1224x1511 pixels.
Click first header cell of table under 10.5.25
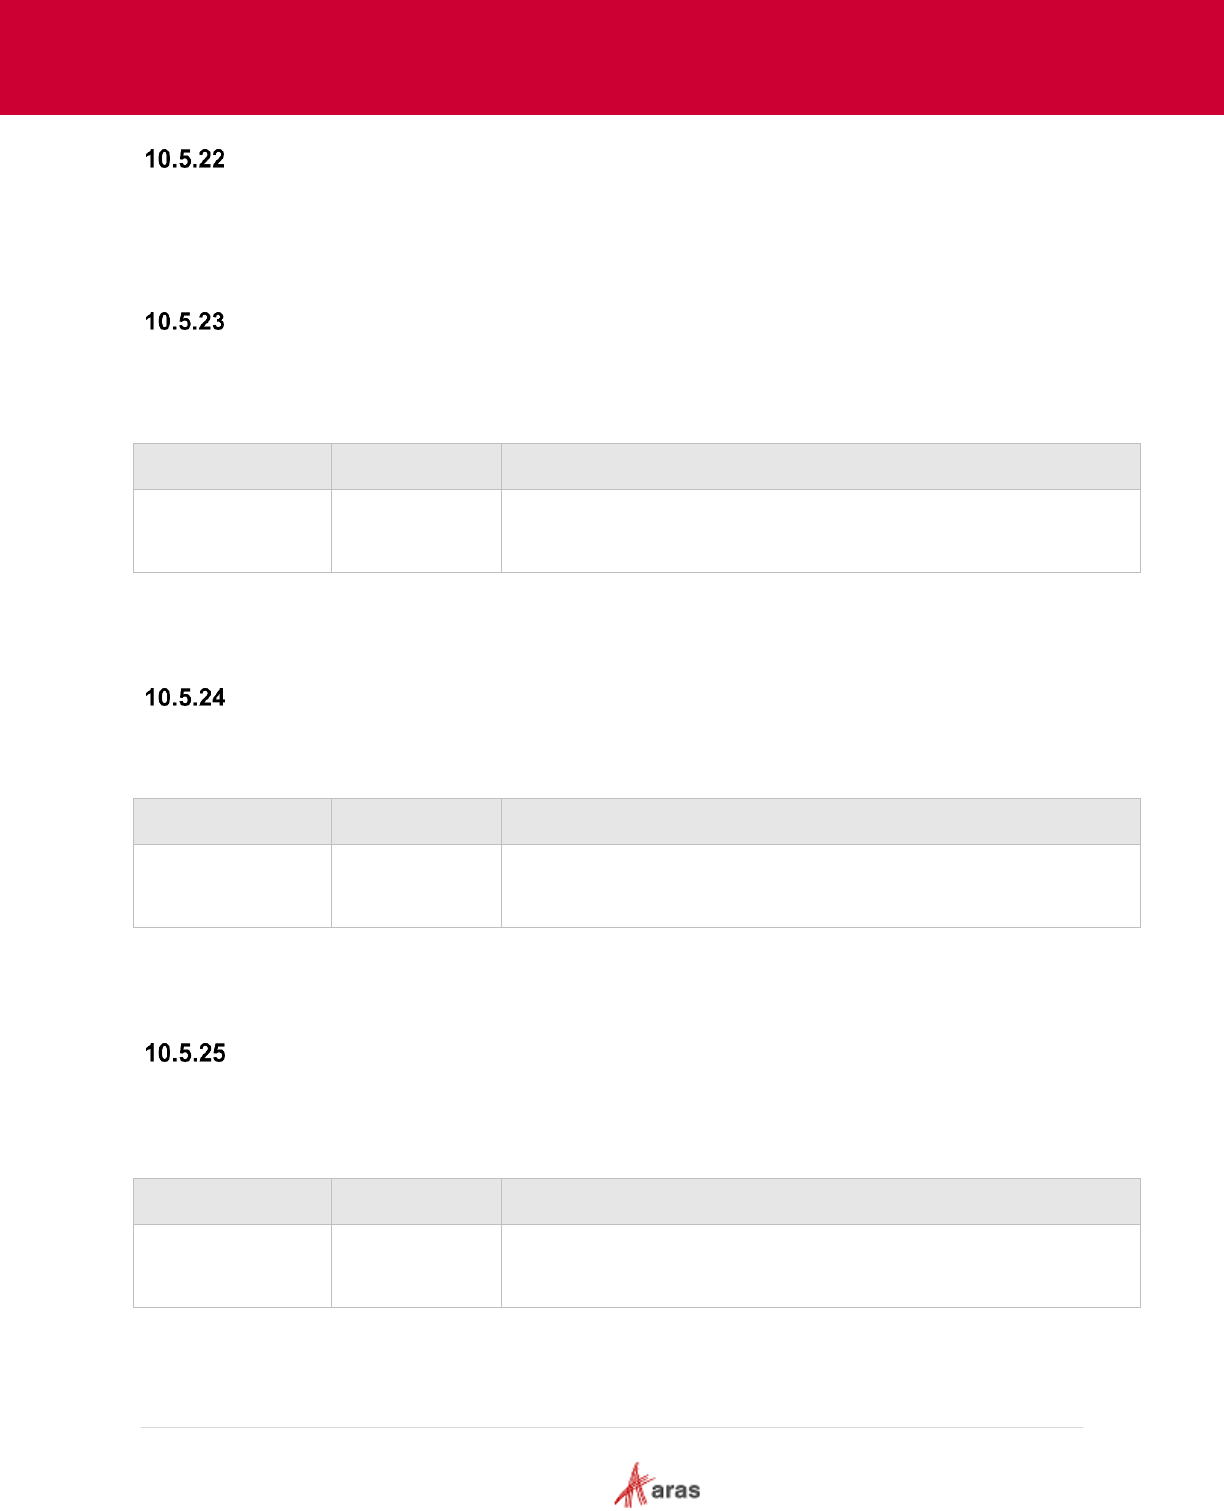(x=232, y=1201)
